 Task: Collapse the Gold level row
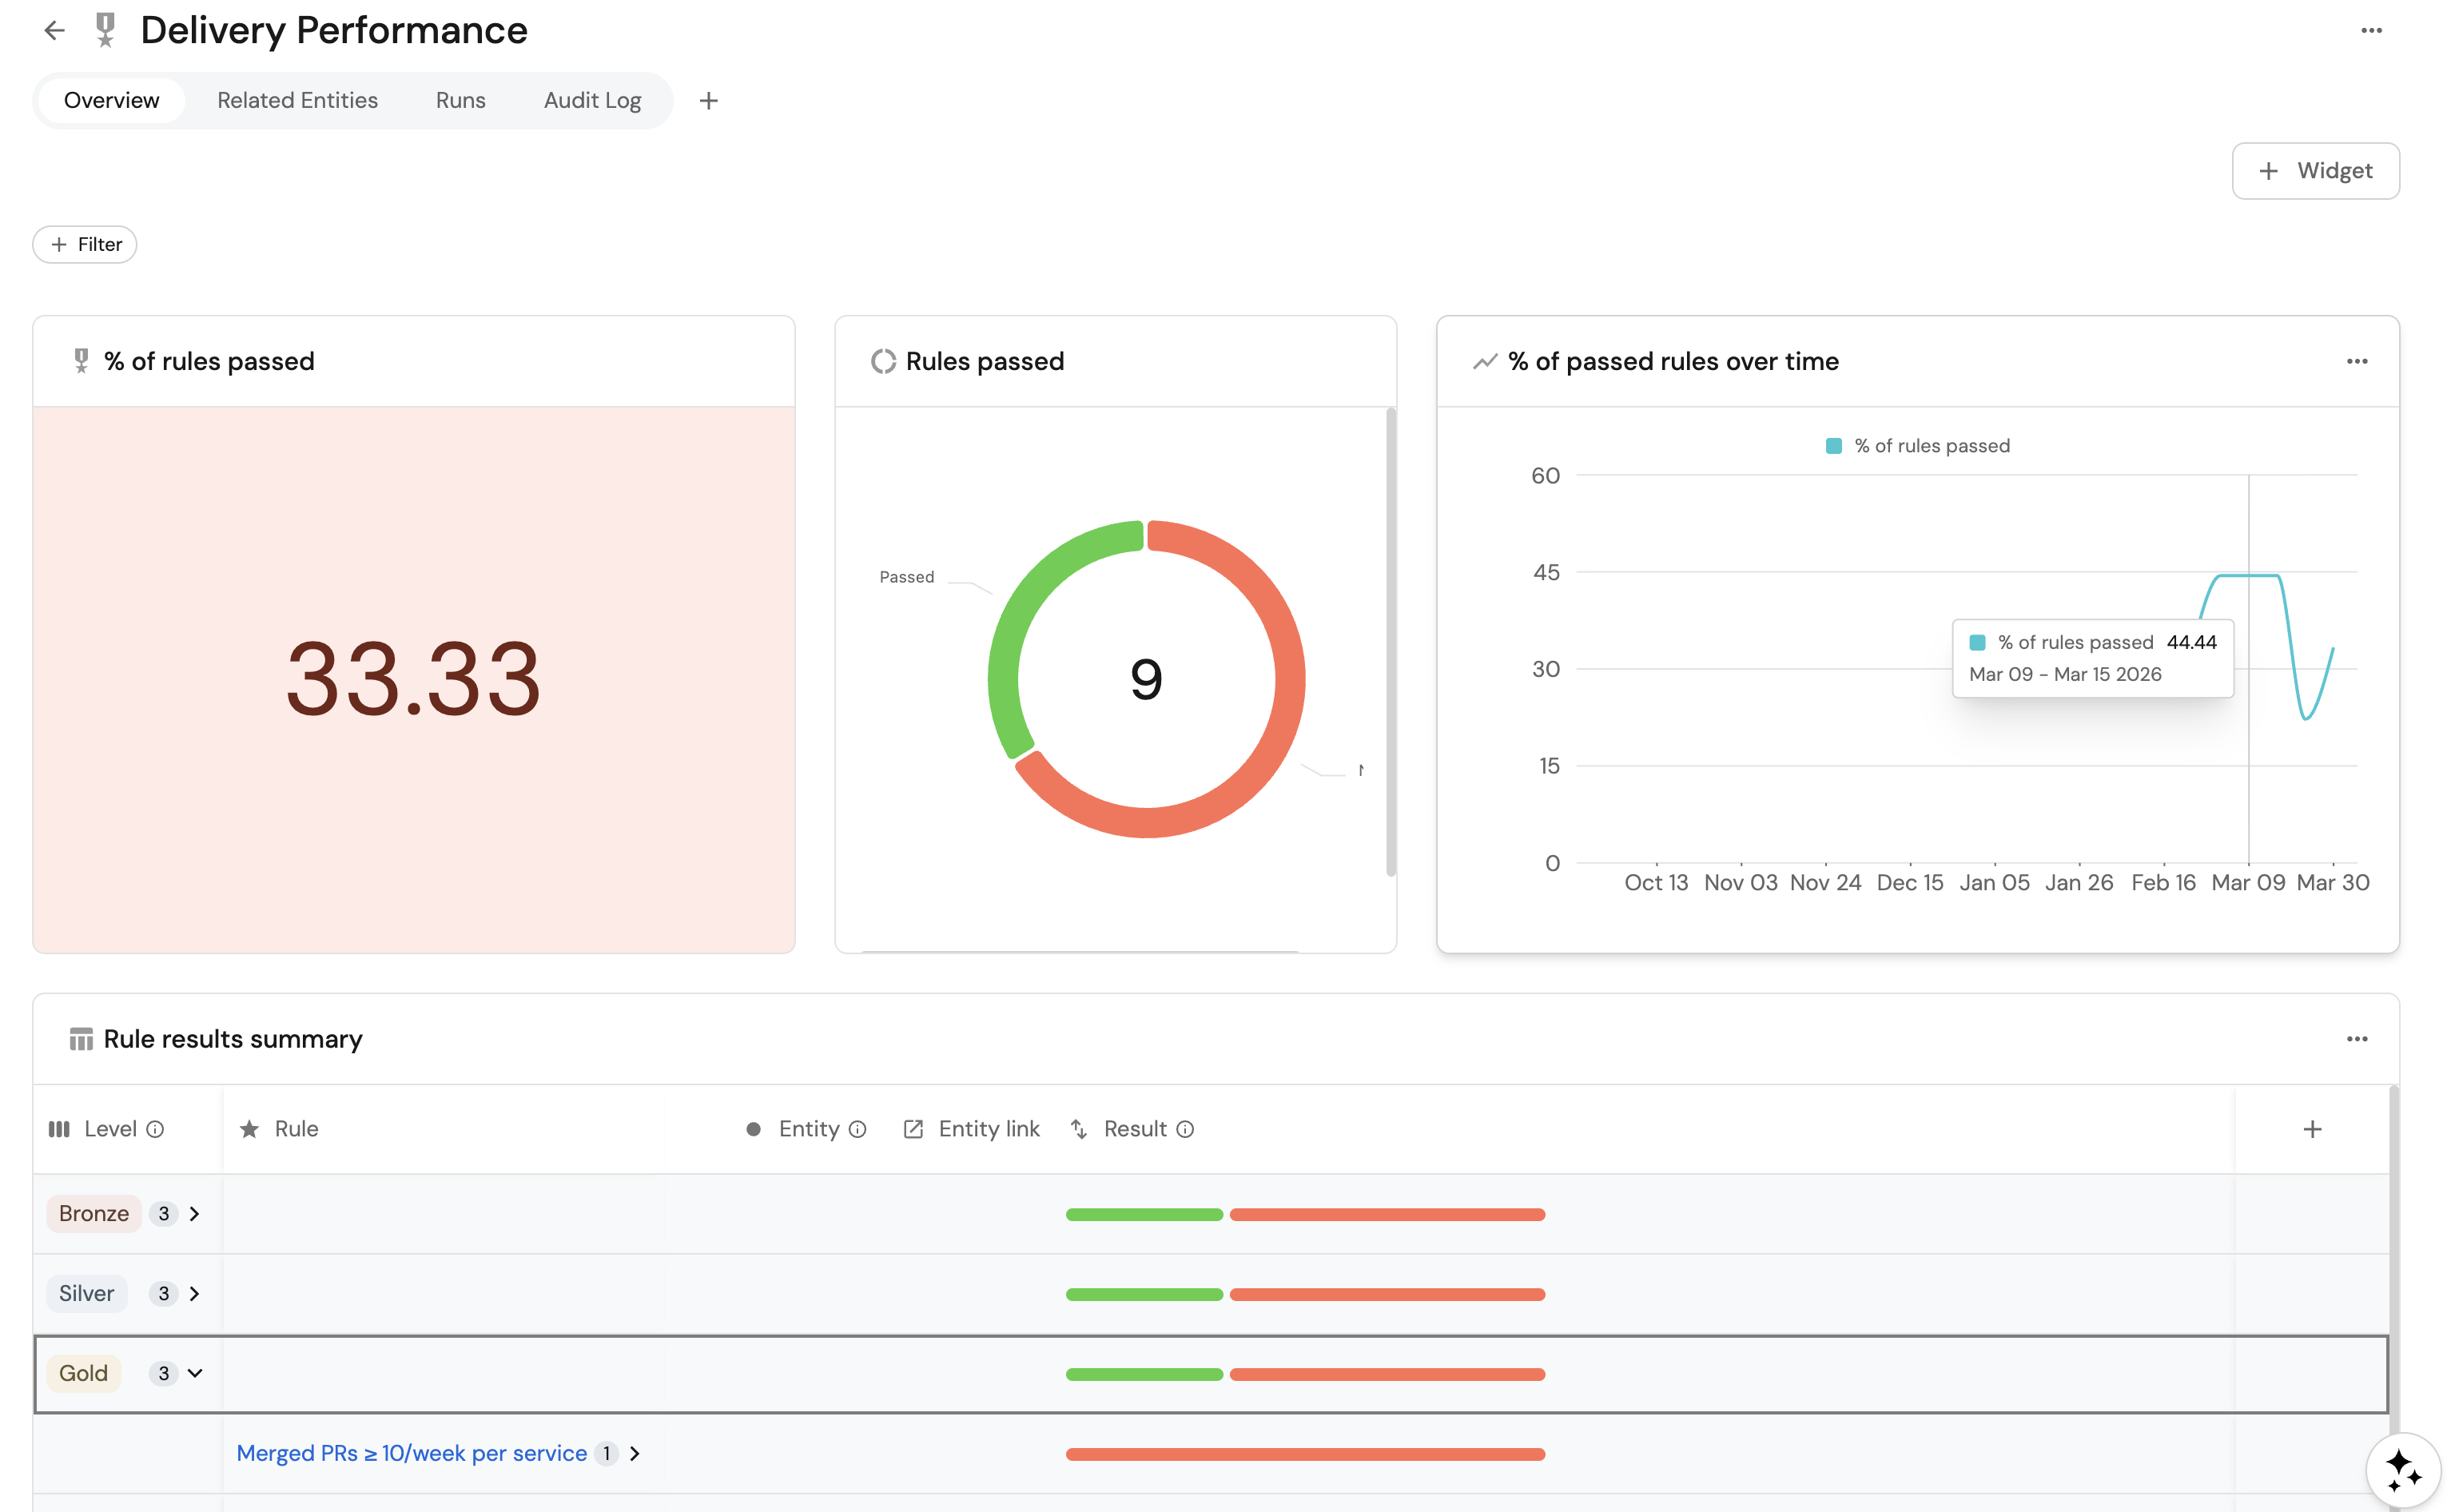[195, 1373]
